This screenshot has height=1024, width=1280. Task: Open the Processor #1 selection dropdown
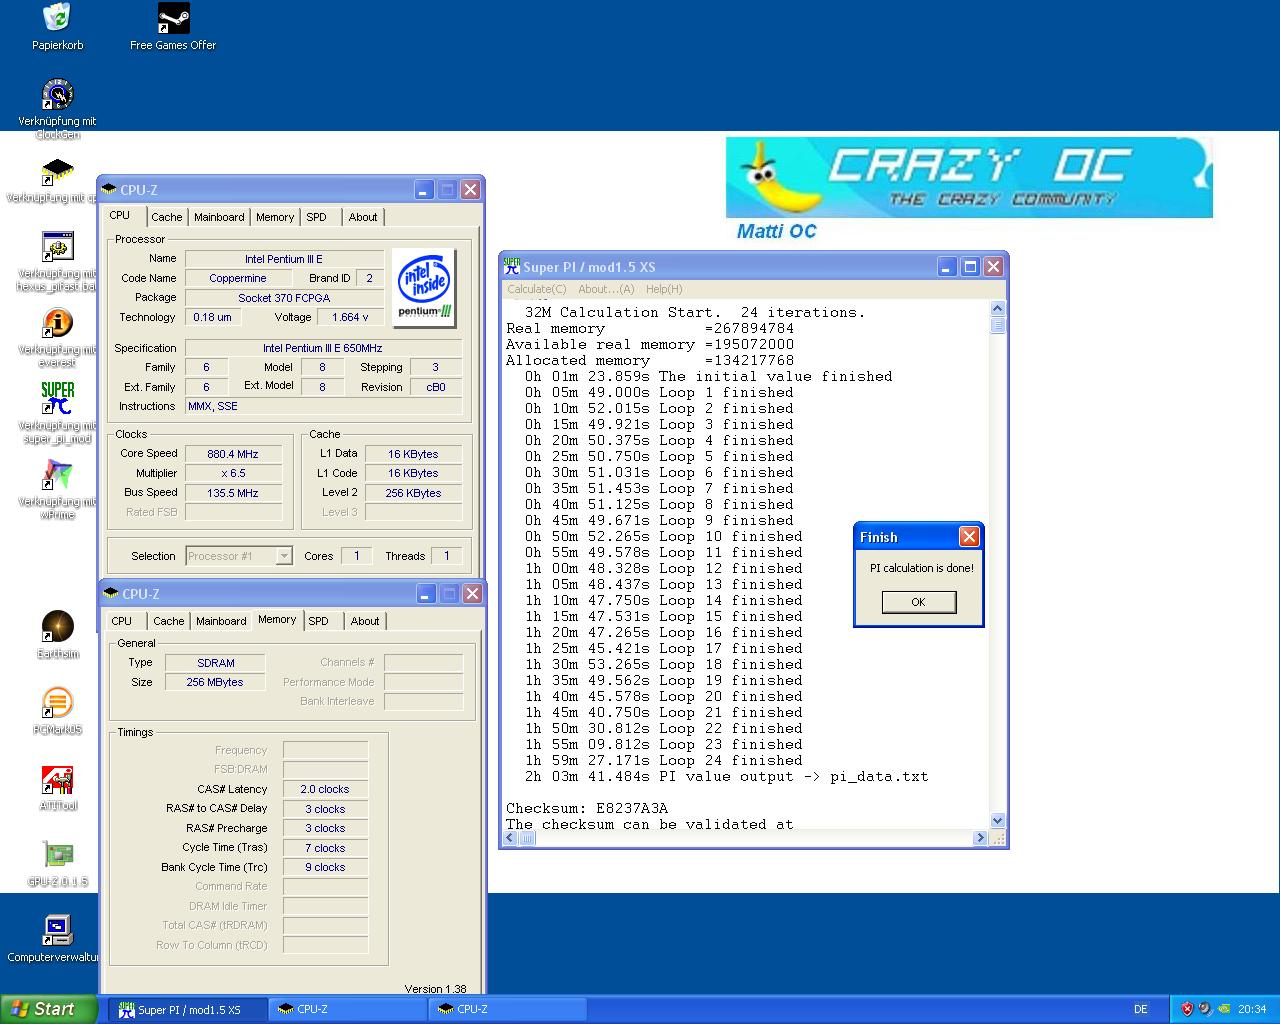[238, 556]
